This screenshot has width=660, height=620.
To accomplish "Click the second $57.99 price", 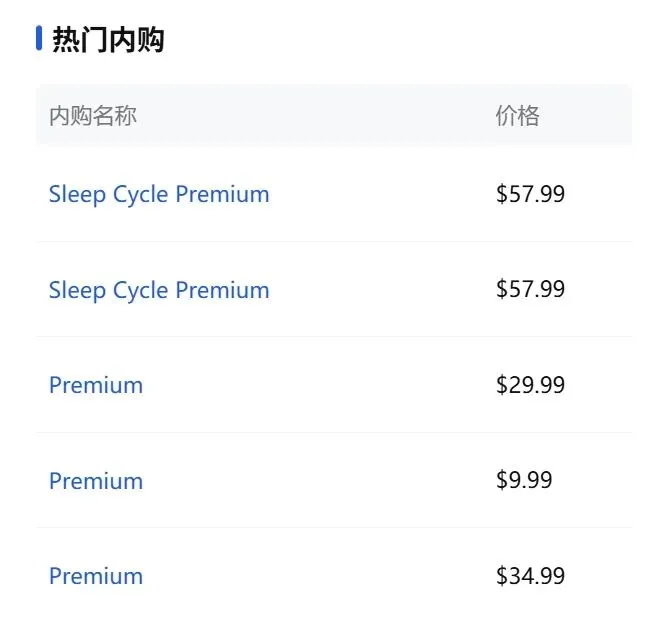I will pos(530,289).
